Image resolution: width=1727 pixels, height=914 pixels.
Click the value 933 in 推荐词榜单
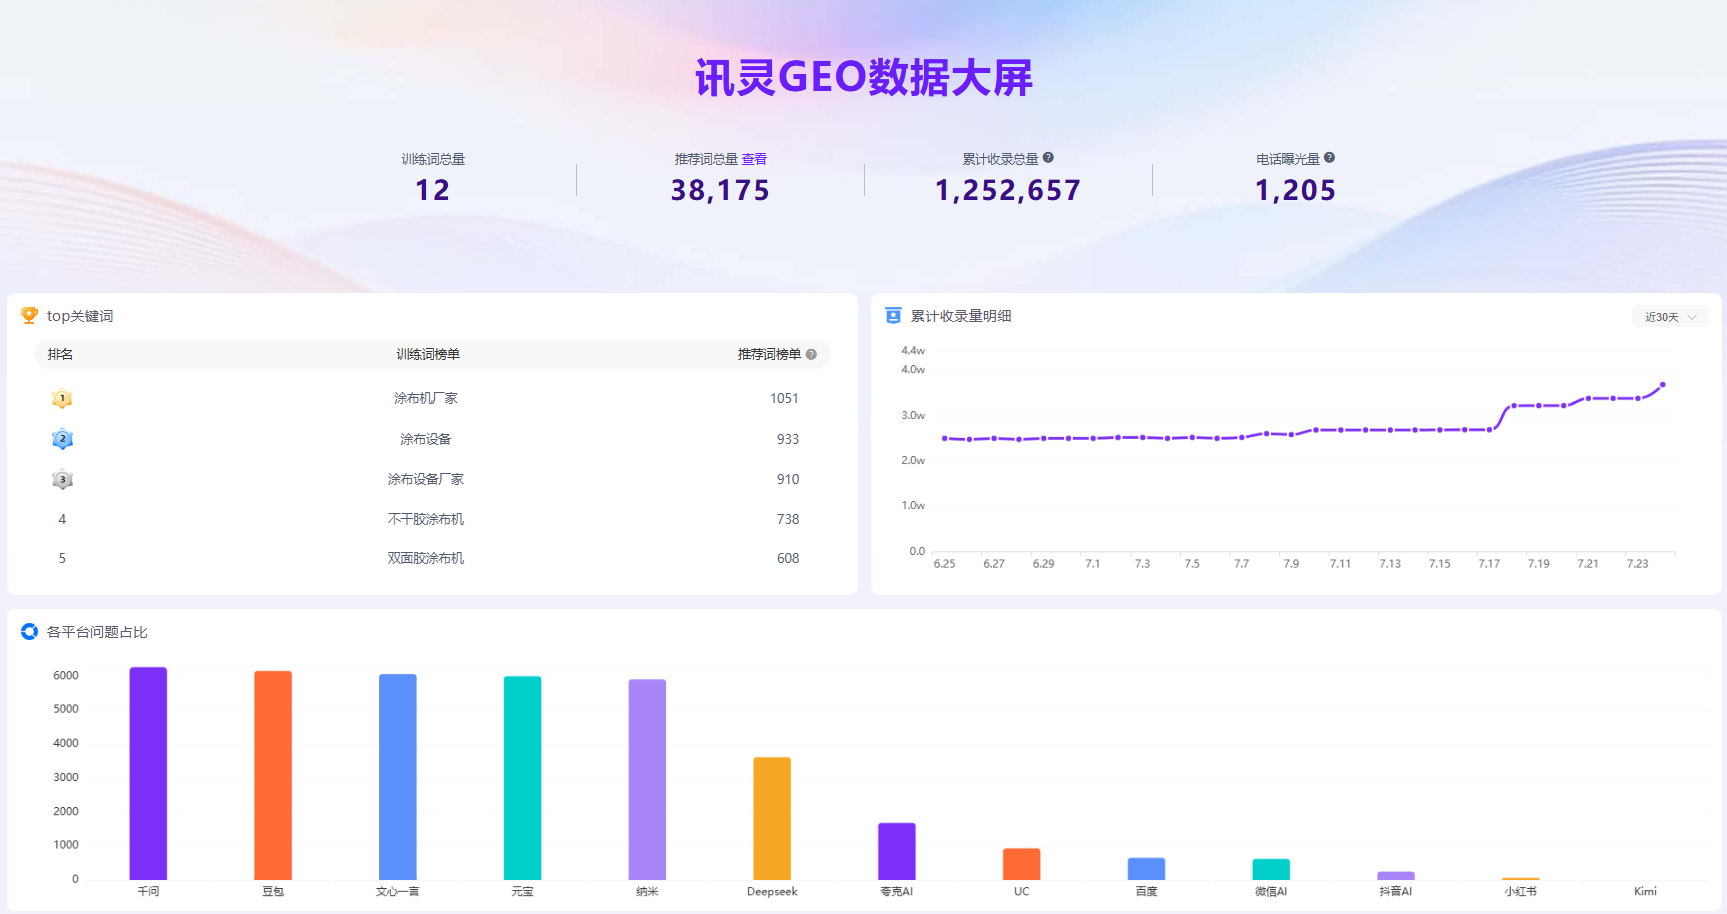click(788, 439)
